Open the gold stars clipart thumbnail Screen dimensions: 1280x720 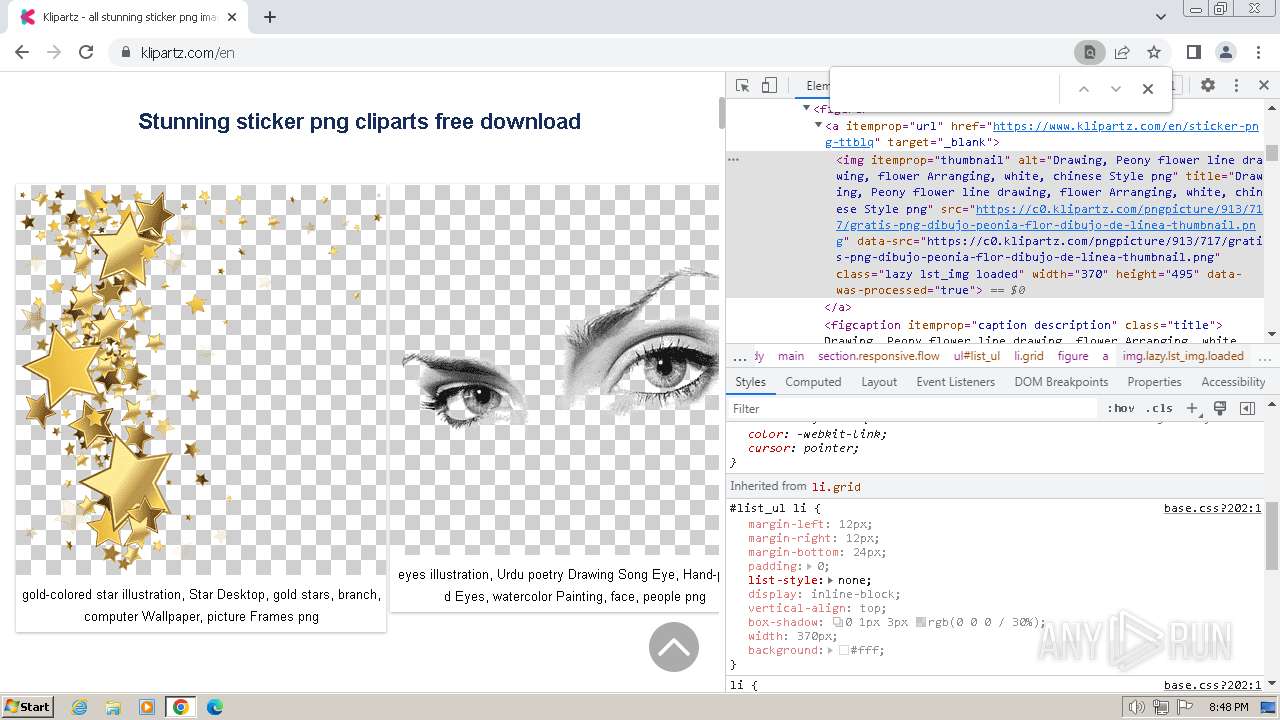[x=201, y=380]
